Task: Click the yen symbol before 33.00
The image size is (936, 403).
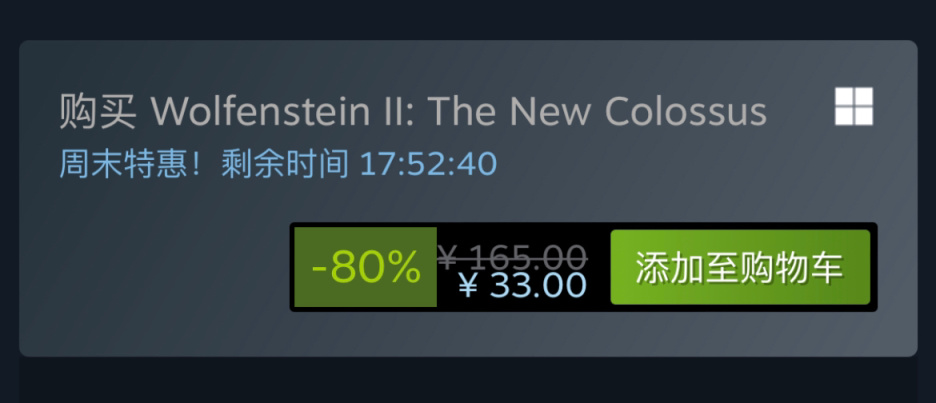Action: coord(469,286)
